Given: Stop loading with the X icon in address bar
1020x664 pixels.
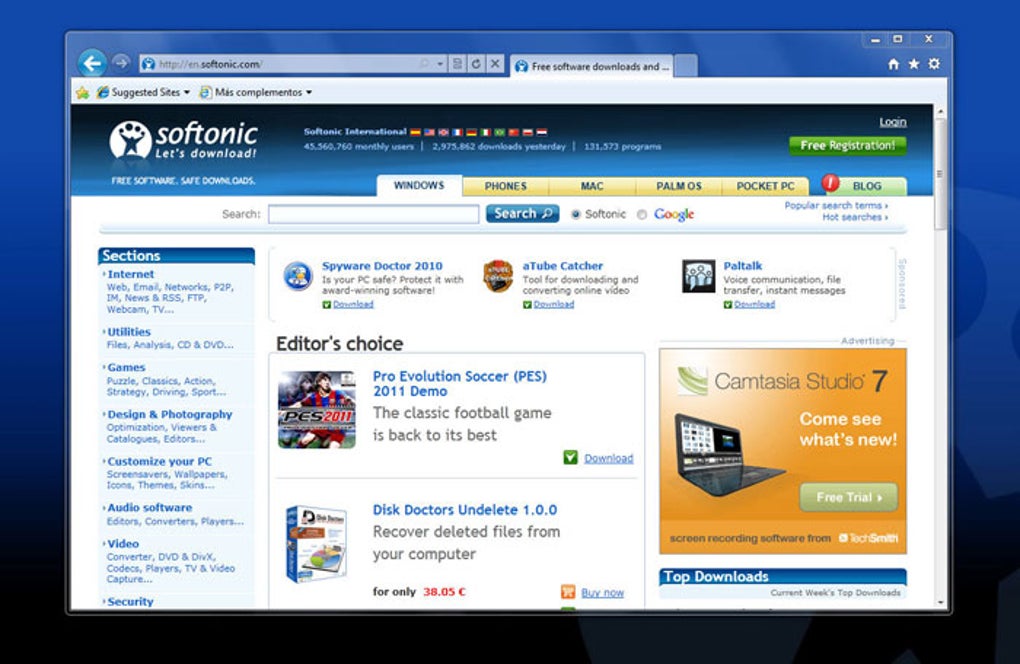Looking at the screenshot, I should coord(495,64).
